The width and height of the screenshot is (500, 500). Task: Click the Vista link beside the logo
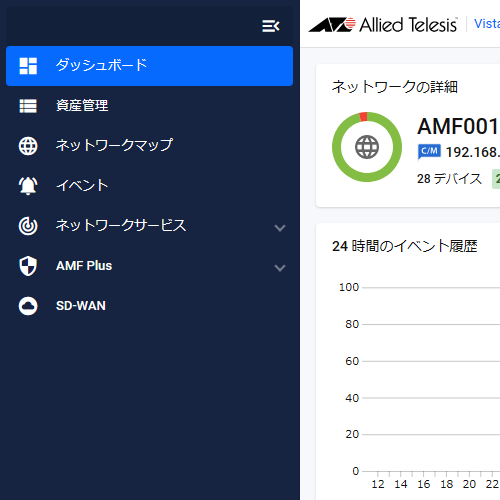pos(487,24)
